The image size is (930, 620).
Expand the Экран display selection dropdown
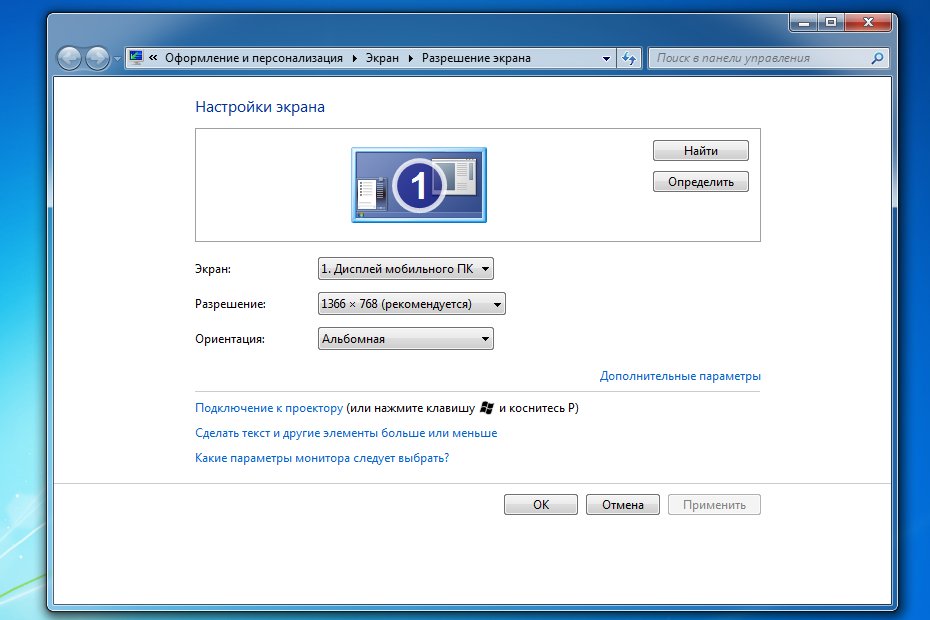405,268
